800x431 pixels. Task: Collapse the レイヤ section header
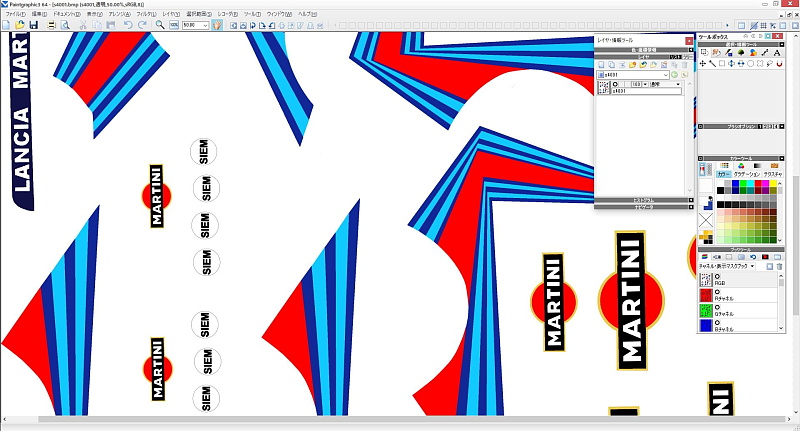(x=644, y=57)
